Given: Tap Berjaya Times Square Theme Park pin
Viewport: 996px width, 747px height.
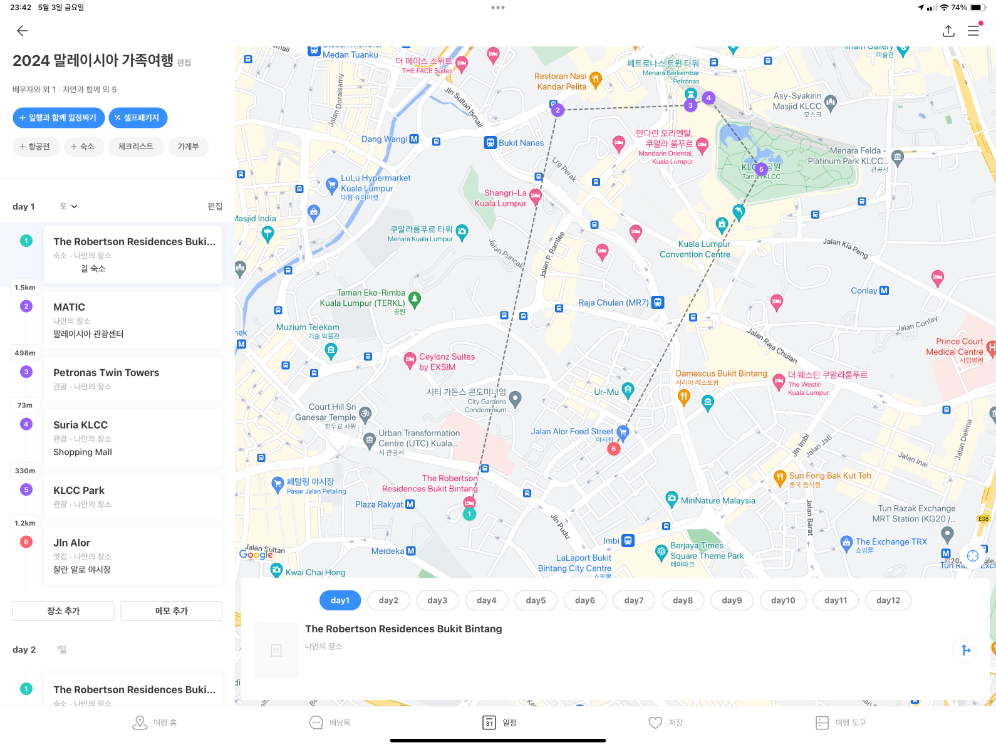Looking at the screenshot, I should click(661, 552).
